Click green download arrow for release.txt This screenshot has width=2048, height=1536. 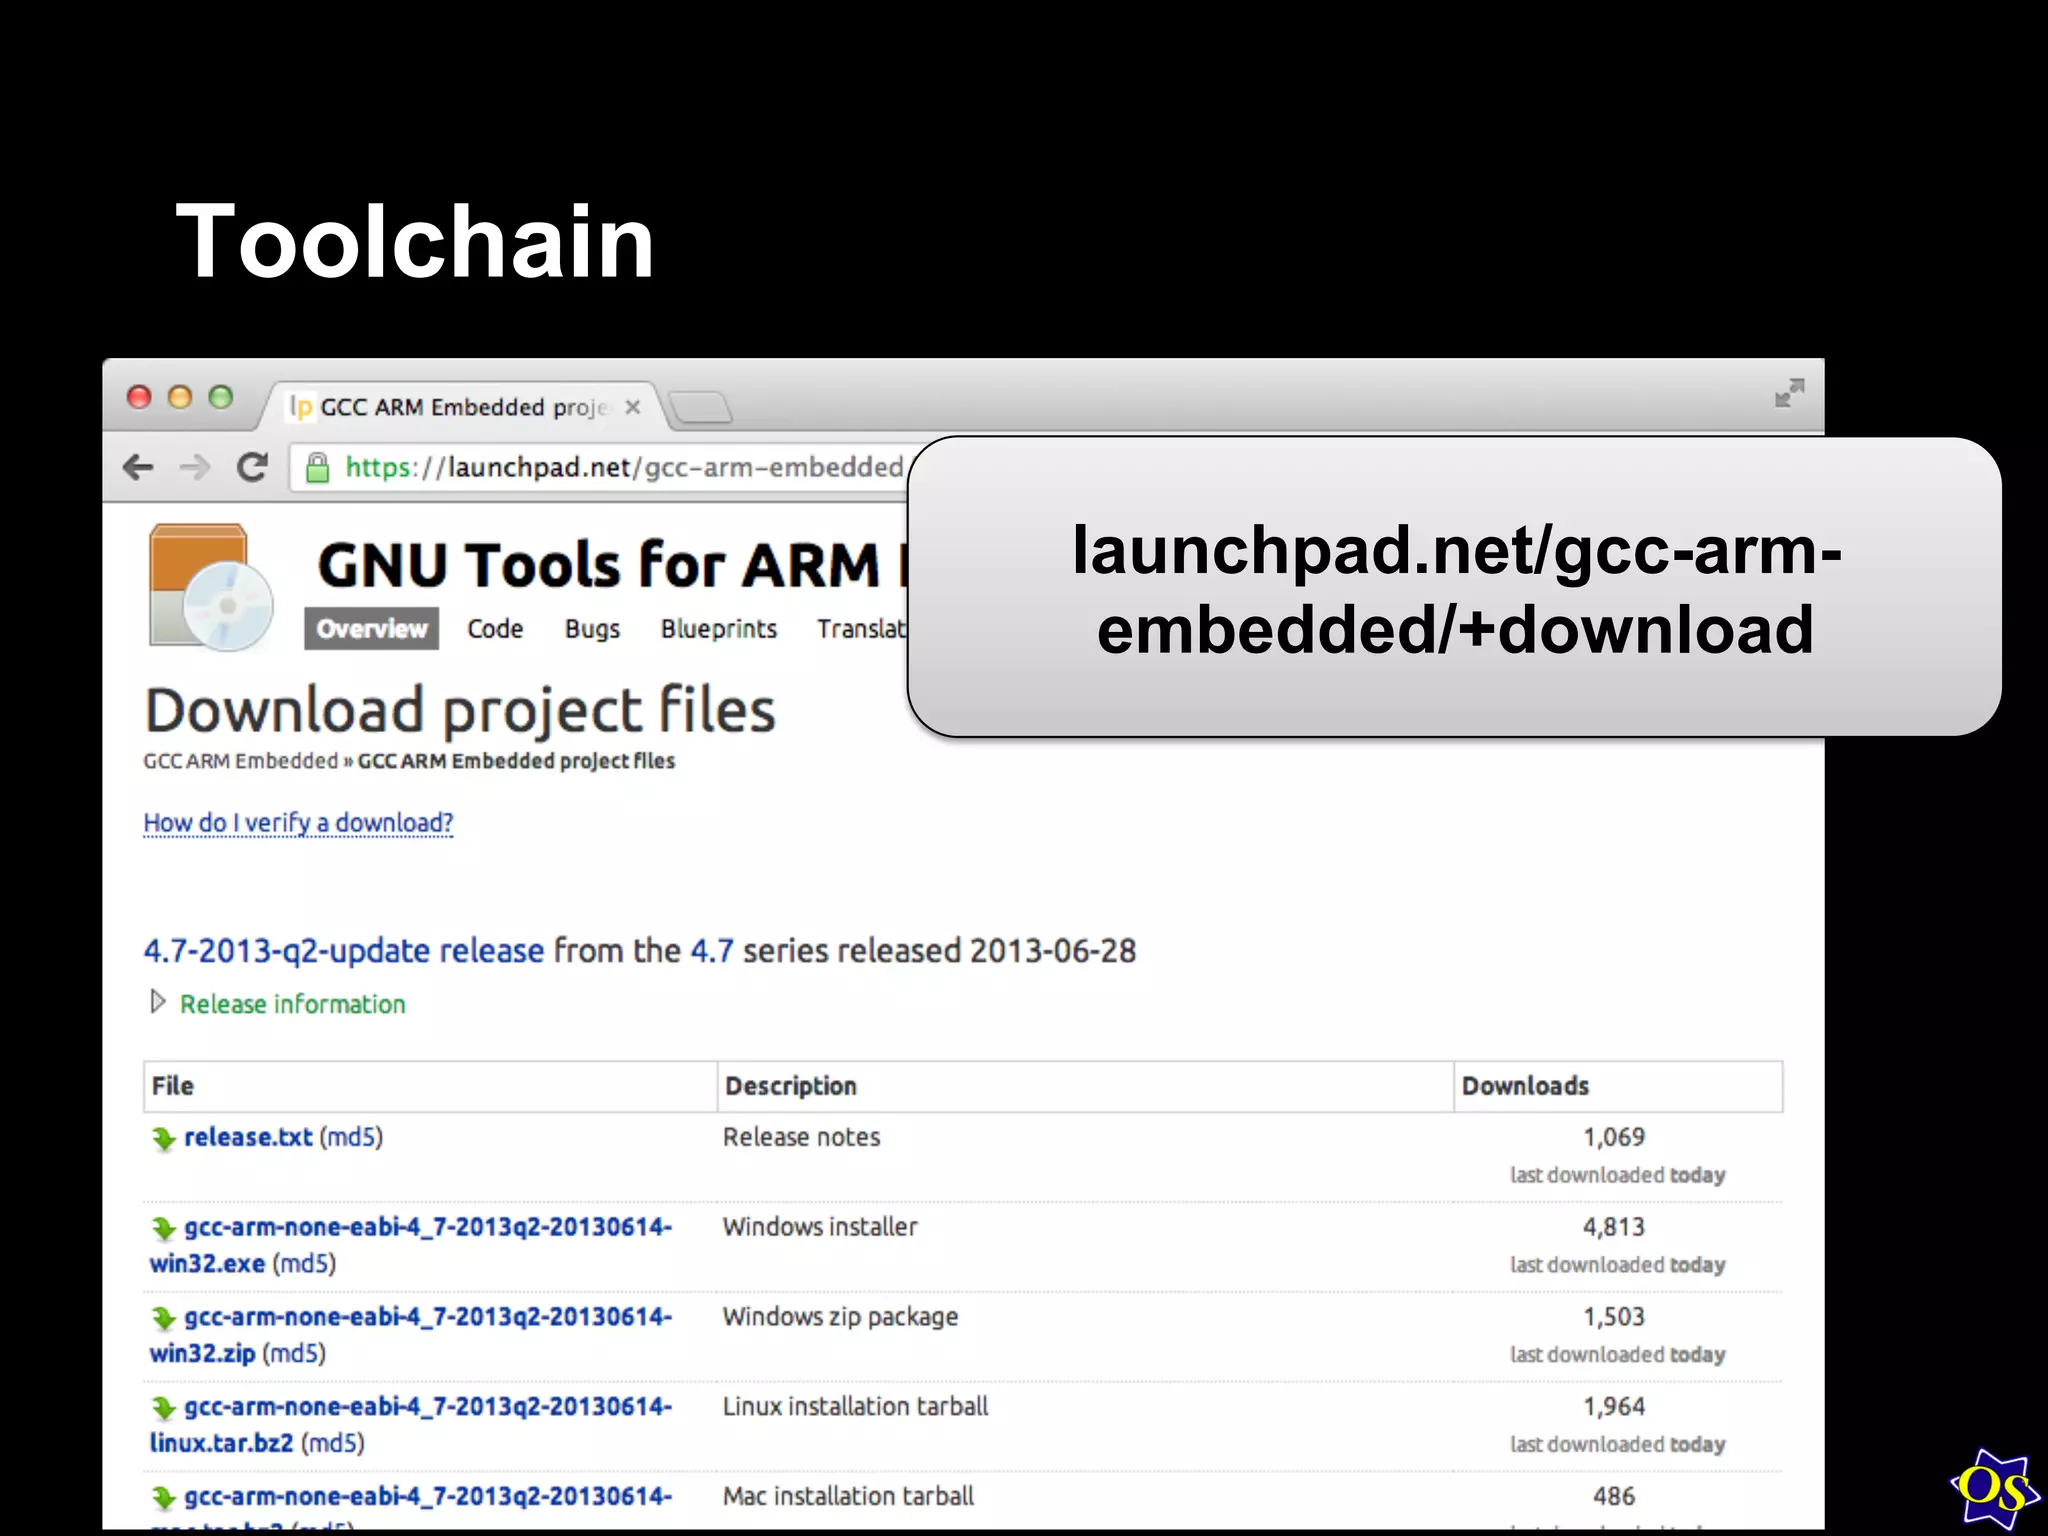pos(163,1138)
